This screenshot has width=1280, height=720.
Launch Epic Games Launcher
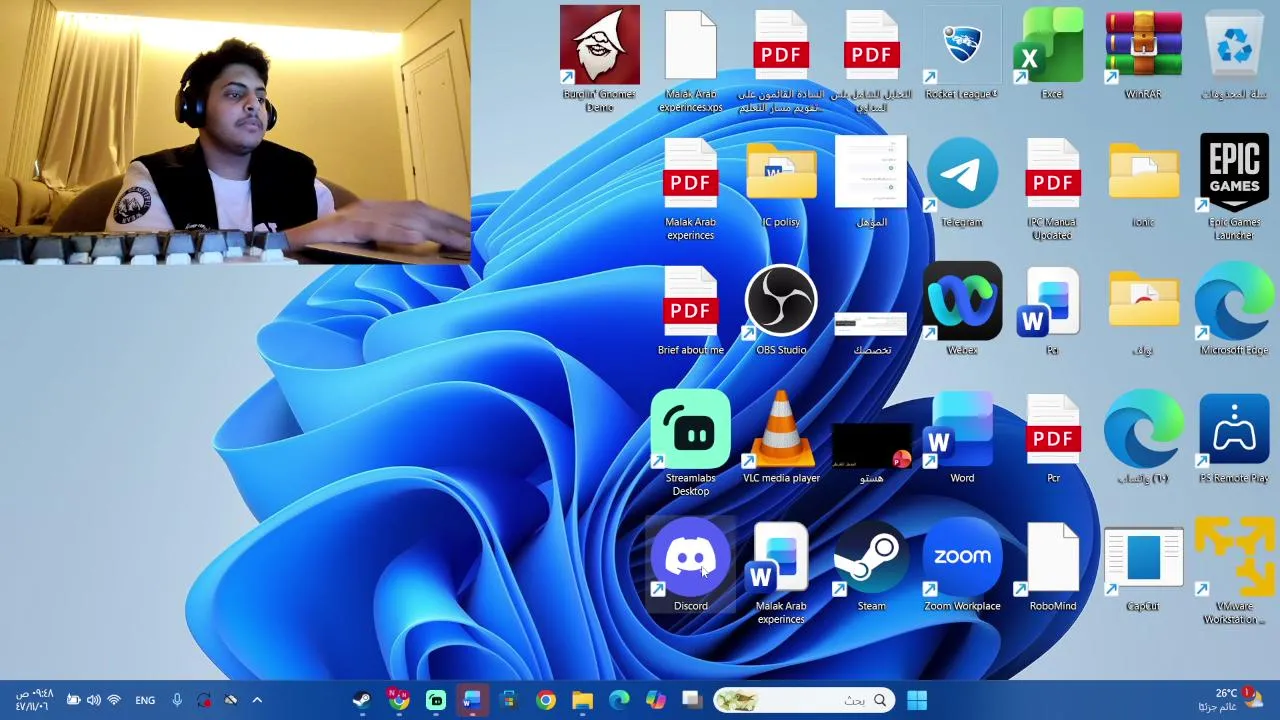[x=1234, y=188]
